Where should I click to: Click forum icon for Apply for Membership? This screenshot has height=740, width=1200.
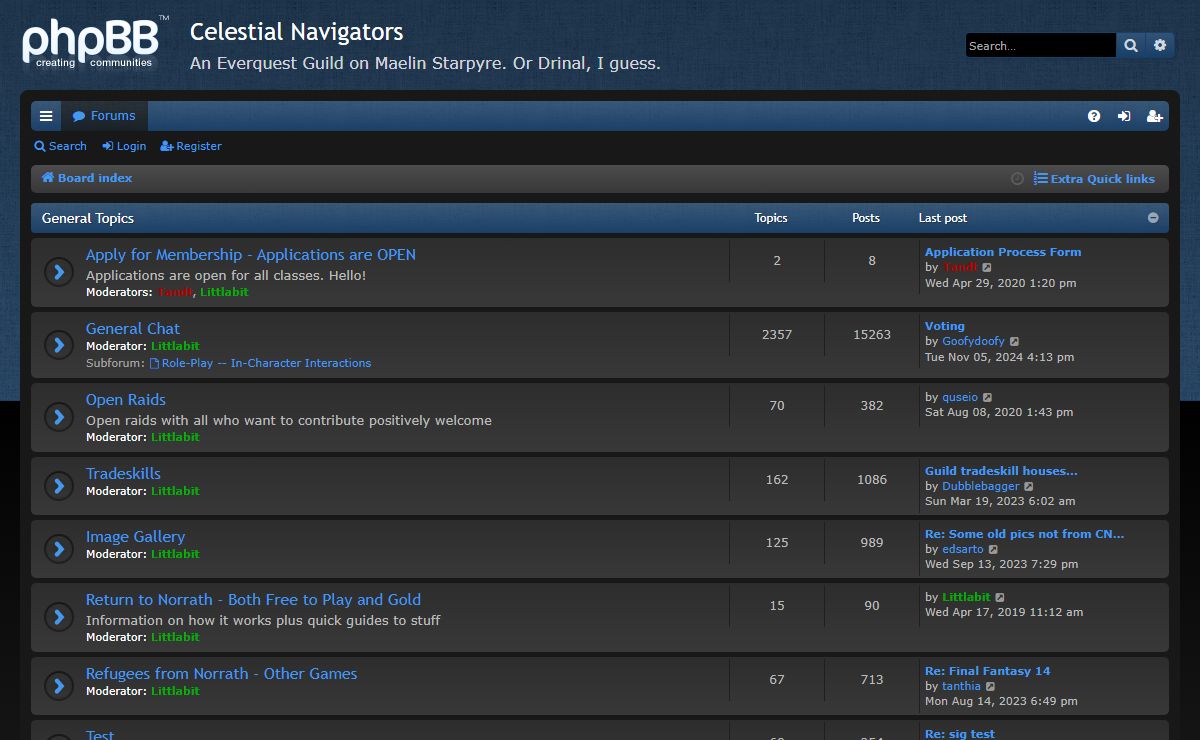pyautogui.click(x=59, y=272)
